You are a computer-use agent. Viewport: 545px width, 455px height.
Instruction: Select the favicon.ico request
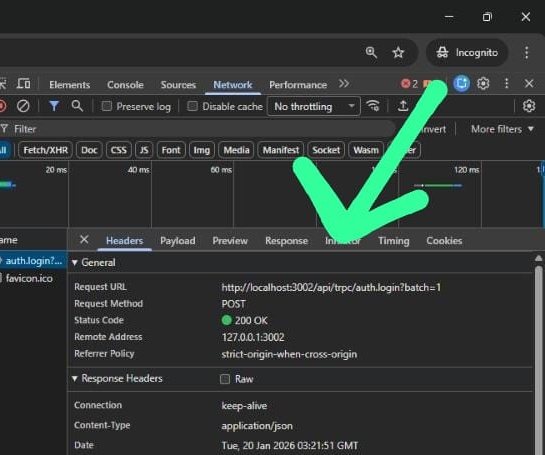[30, 278]
